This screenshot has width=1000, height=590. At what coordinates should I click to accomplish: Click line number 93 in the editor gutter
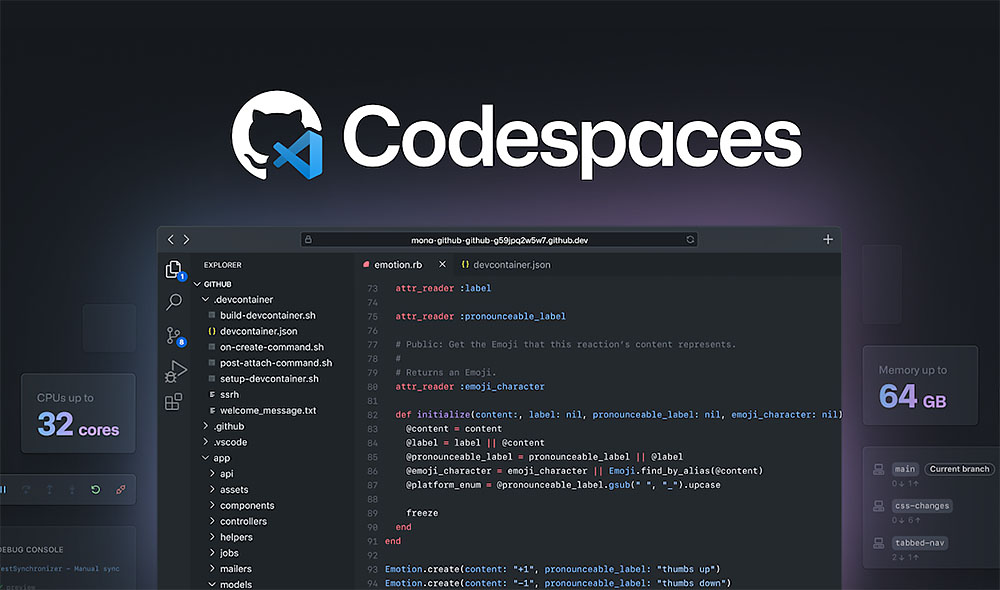tap(372, 570)
